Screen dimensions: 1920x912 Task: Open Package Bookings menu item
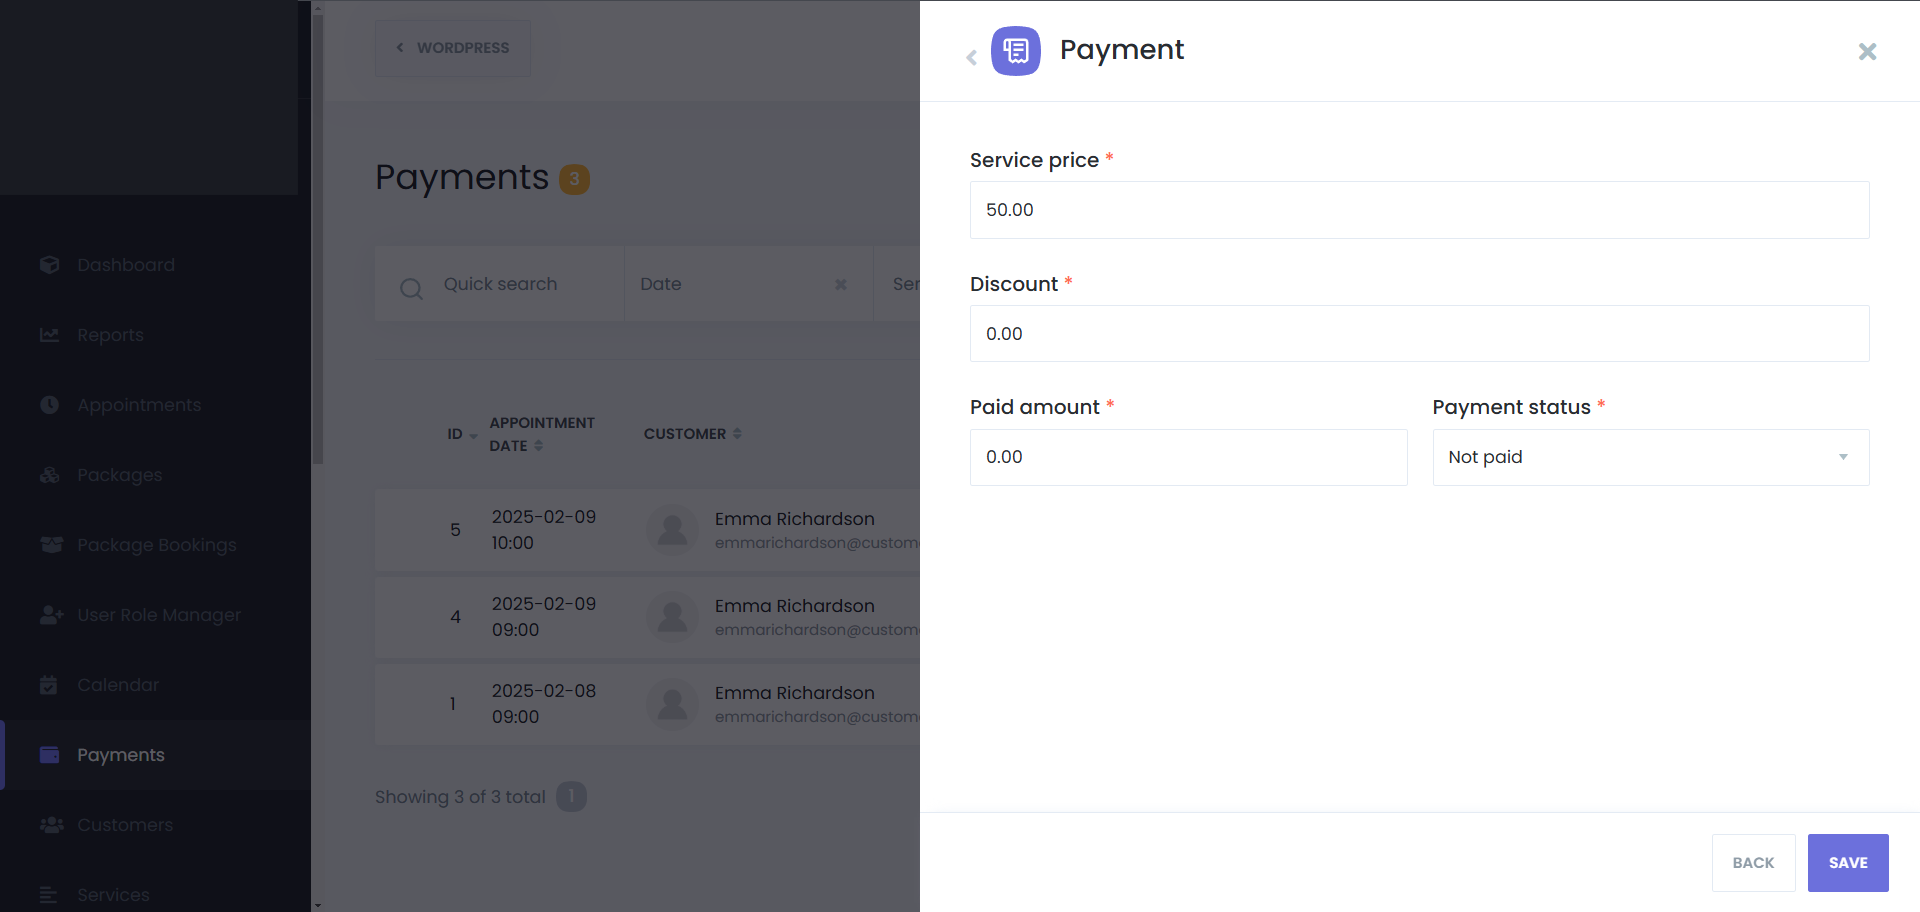156,545
